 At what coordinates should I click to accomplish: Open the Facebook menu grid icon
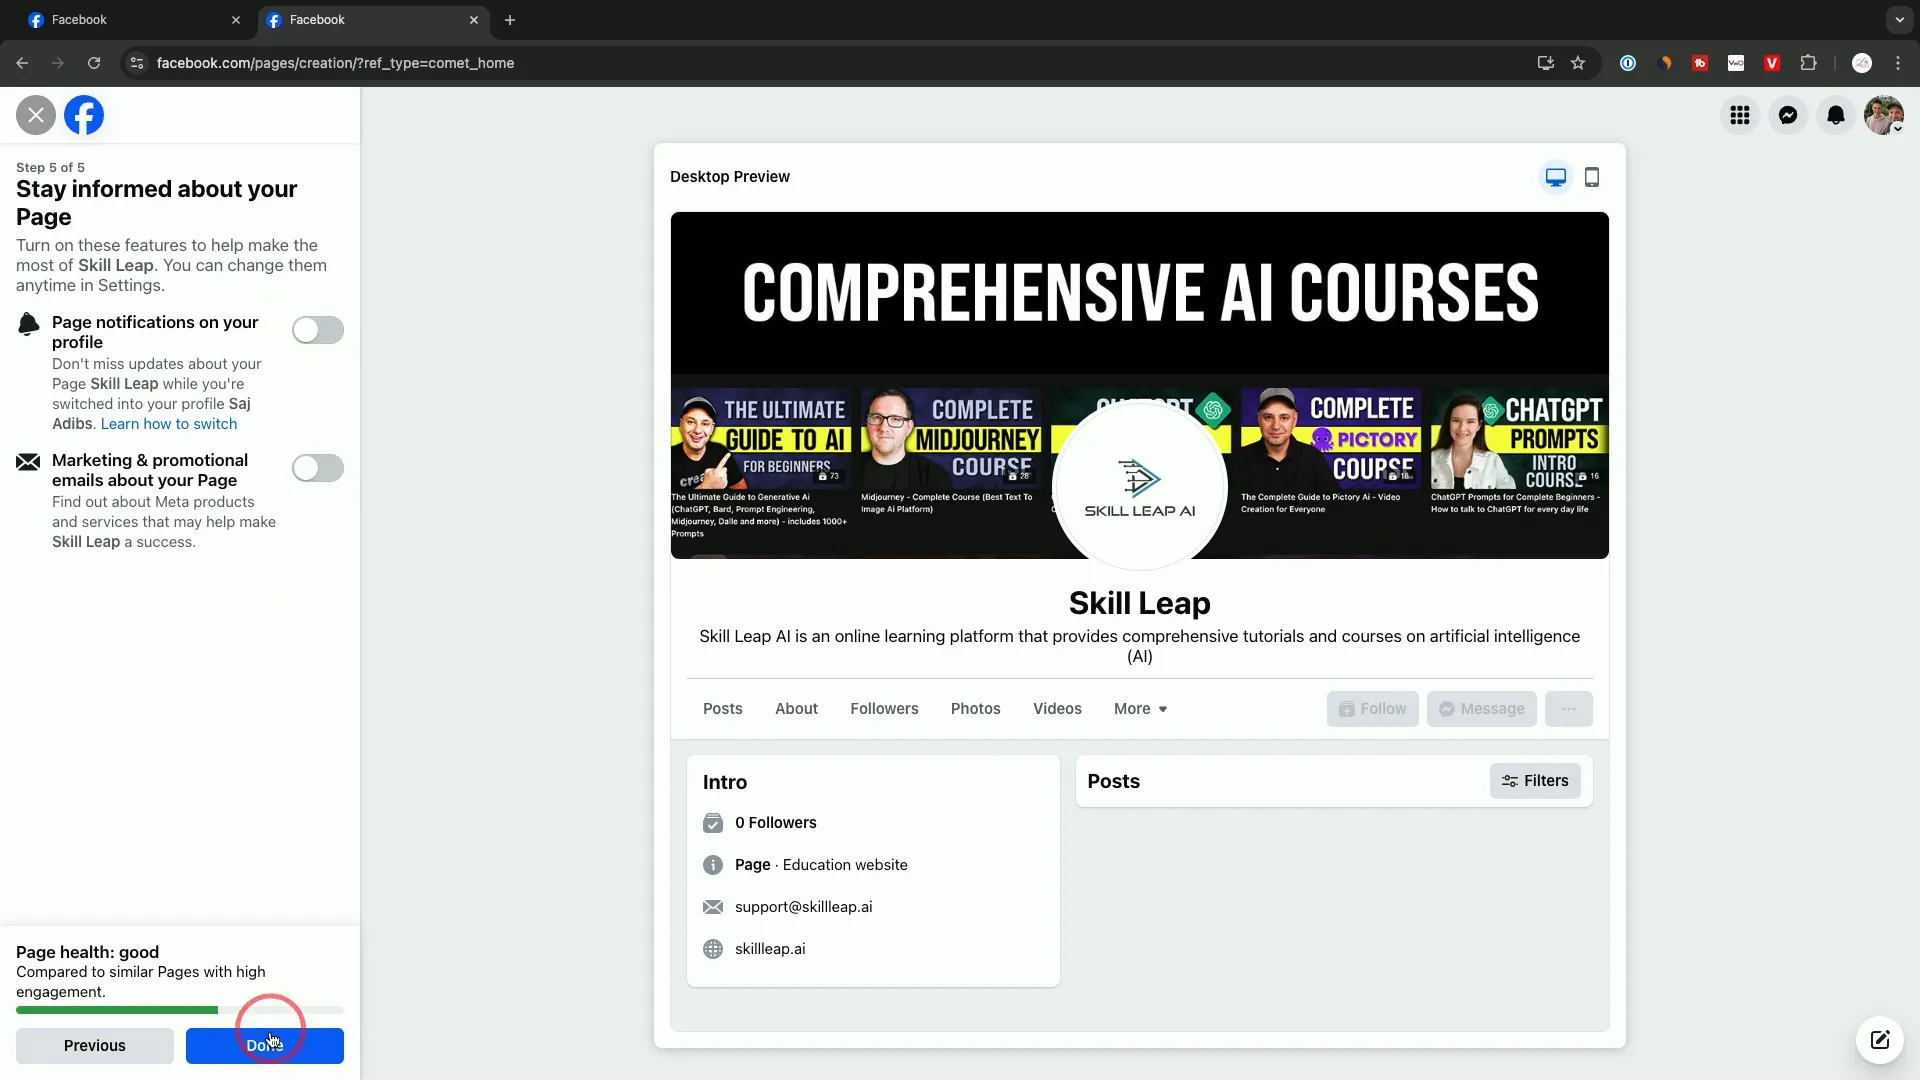point(1740,115)
